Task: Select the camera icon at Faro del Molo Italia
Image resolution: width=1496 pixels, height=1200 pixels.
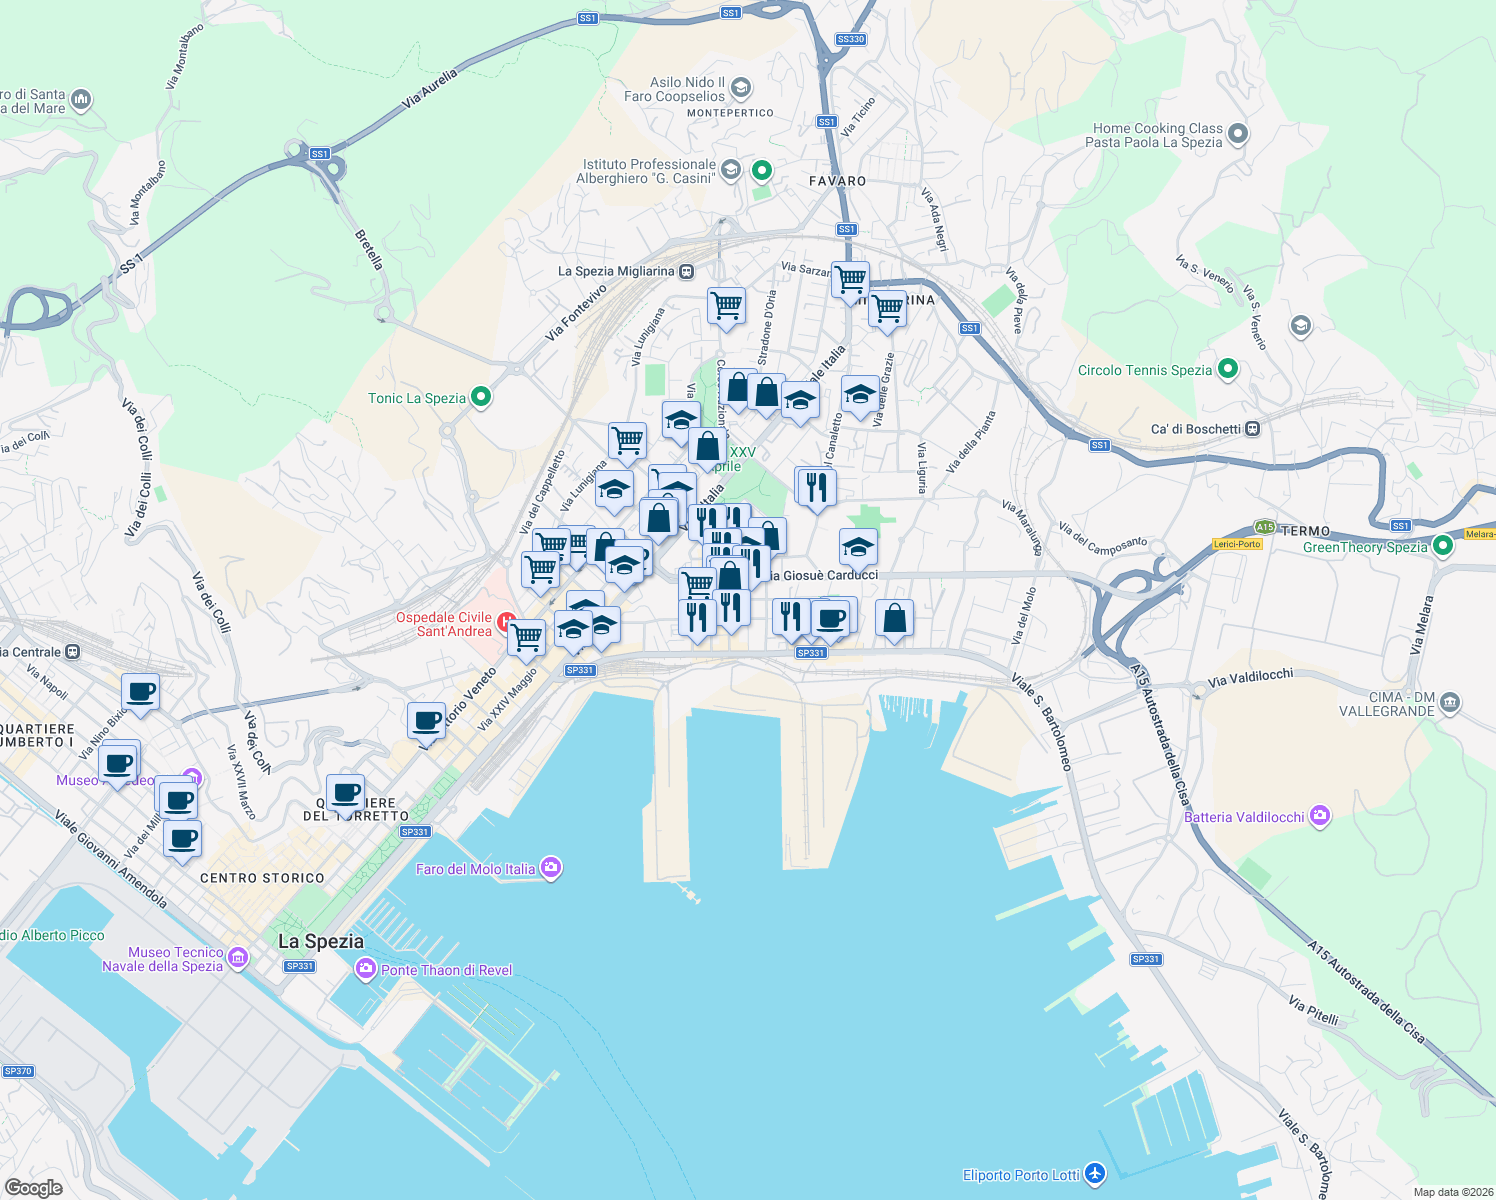Action: point(549,867)
